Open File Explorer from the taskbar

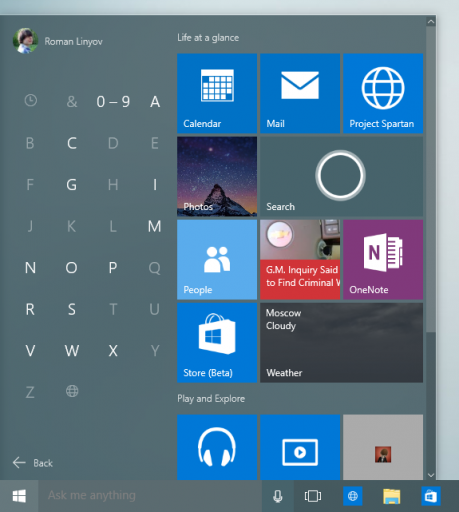click(392, 496)
